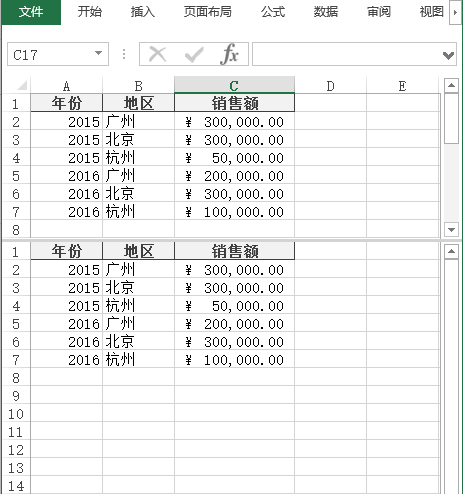Click upper pane scrollbar down arrow
463x494 pixels.
(x=451, y=230)
